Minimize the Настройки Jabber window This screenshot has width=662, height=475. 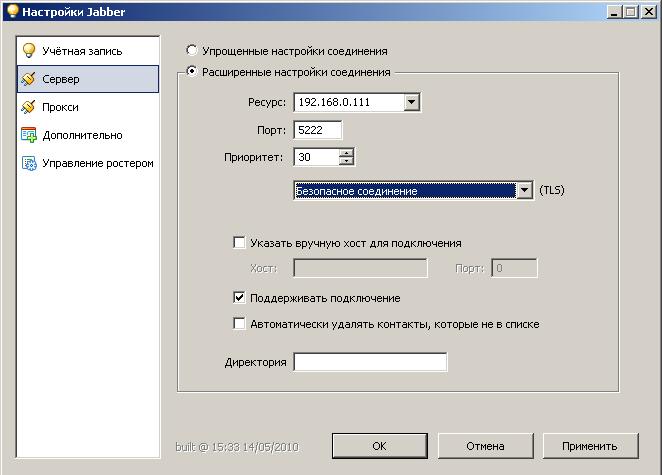614,12
